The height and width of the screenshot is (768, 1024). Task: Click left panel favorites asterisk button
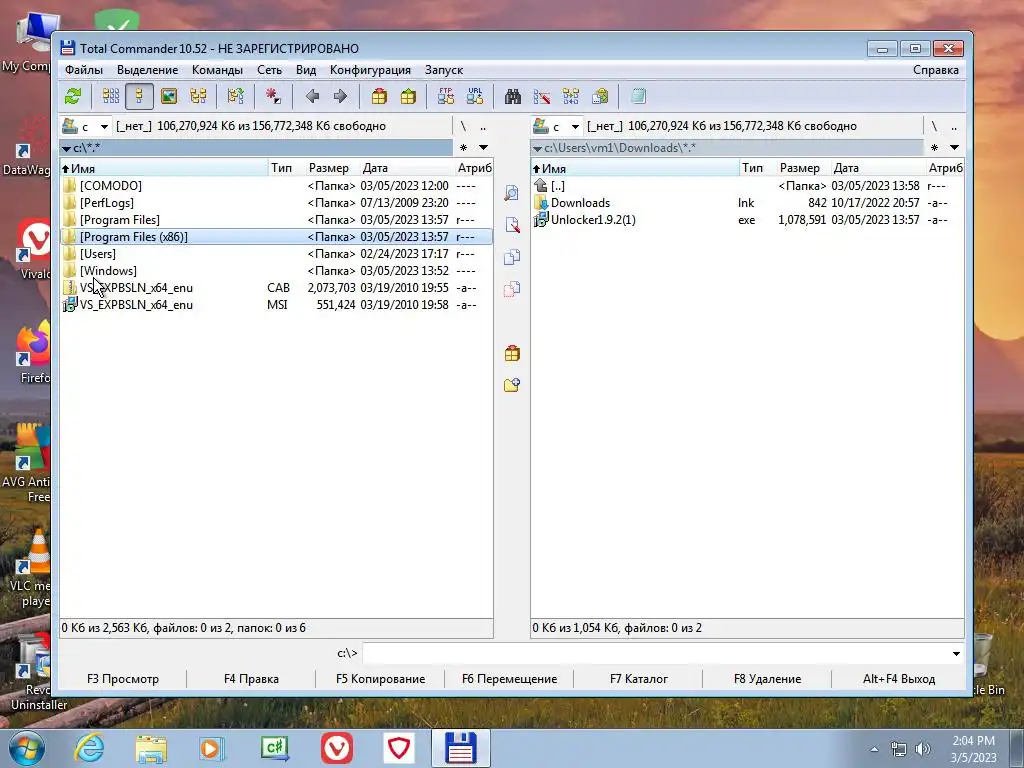464,148
